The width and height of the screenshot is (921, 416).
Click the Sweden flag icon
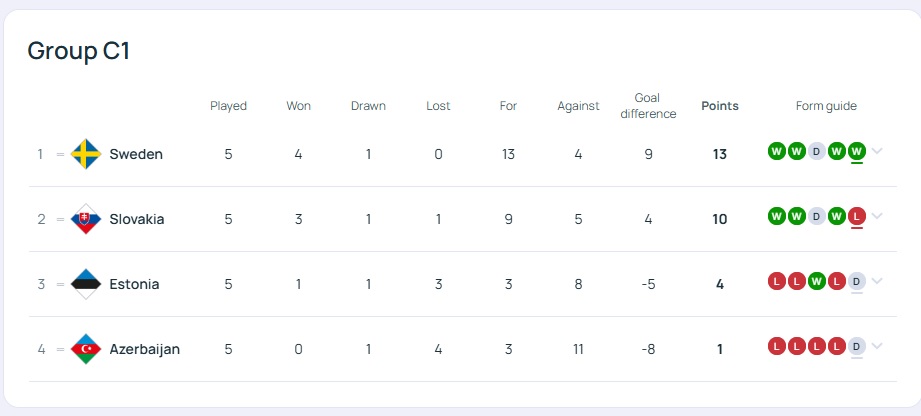tap(86, 154)
